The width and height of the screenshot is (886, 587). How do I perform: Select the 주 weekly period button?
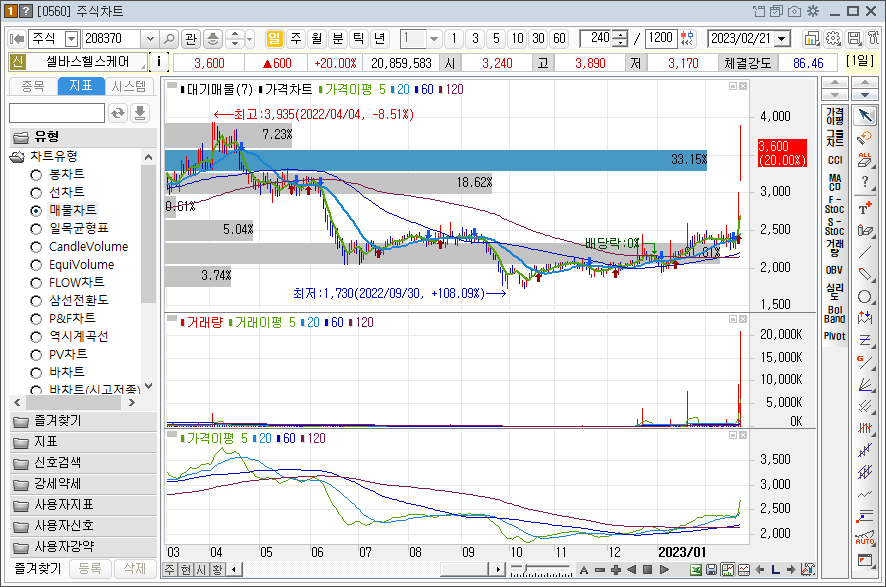pos(296,38)
